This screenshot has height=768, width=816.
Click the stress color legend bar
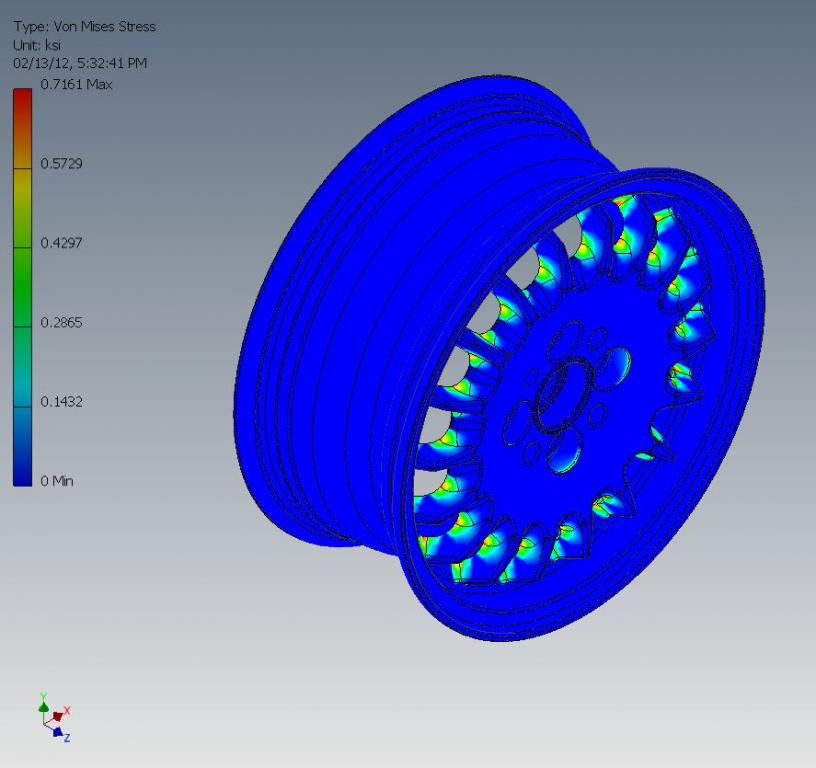click(x=22, y=287)
